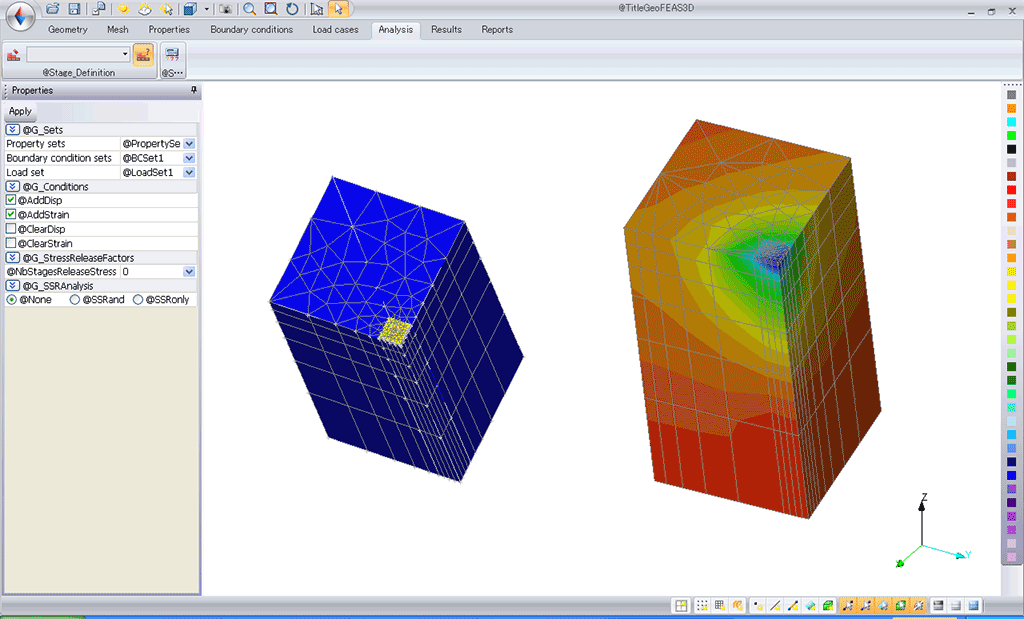Open the Property sets dropdown
The width and height of the screenshot is (1024, 619).
189,144
